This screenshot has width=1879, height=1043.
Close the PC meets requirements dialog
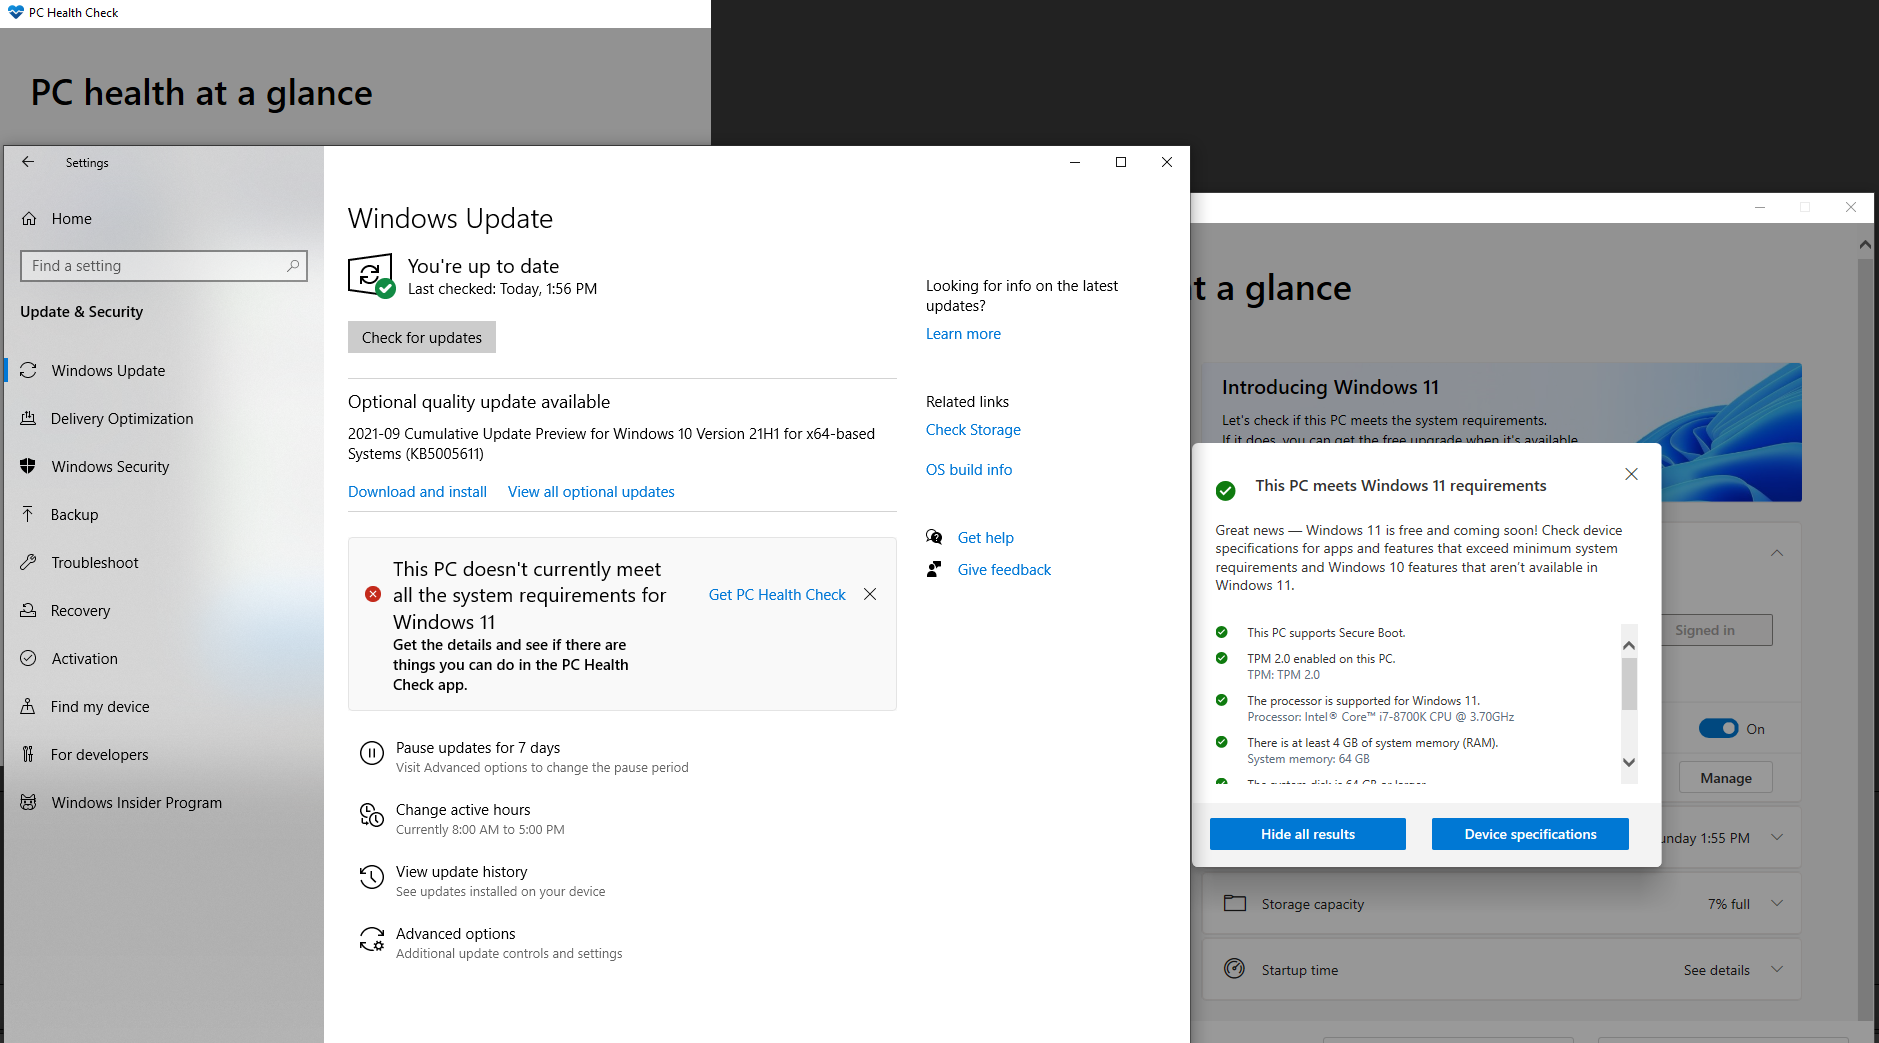[1631, 474]
